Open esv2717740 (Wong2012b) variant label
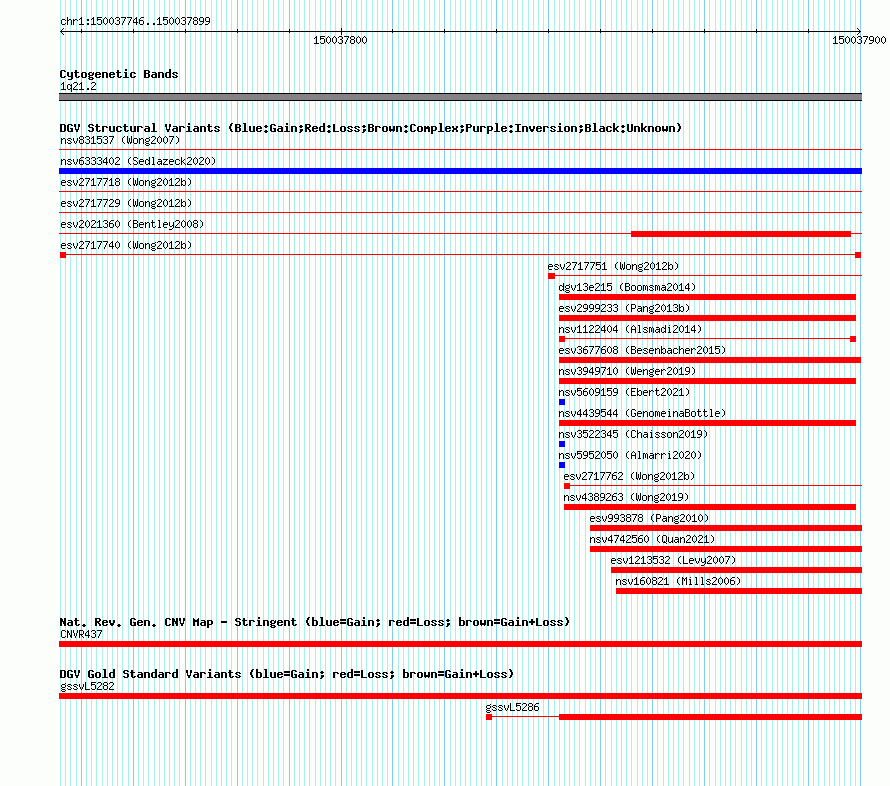 click(126, 245)
